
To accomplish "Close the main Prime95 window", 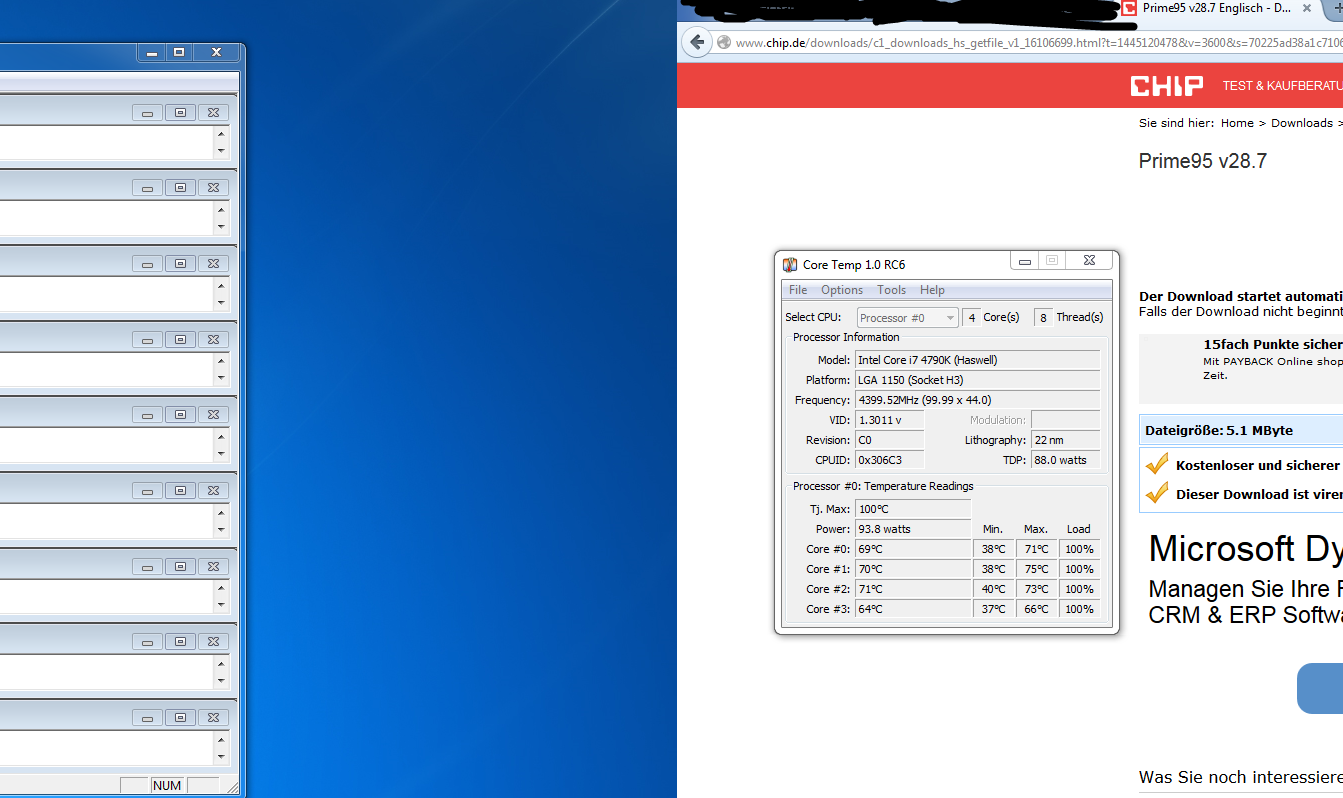I will [216, 52].
